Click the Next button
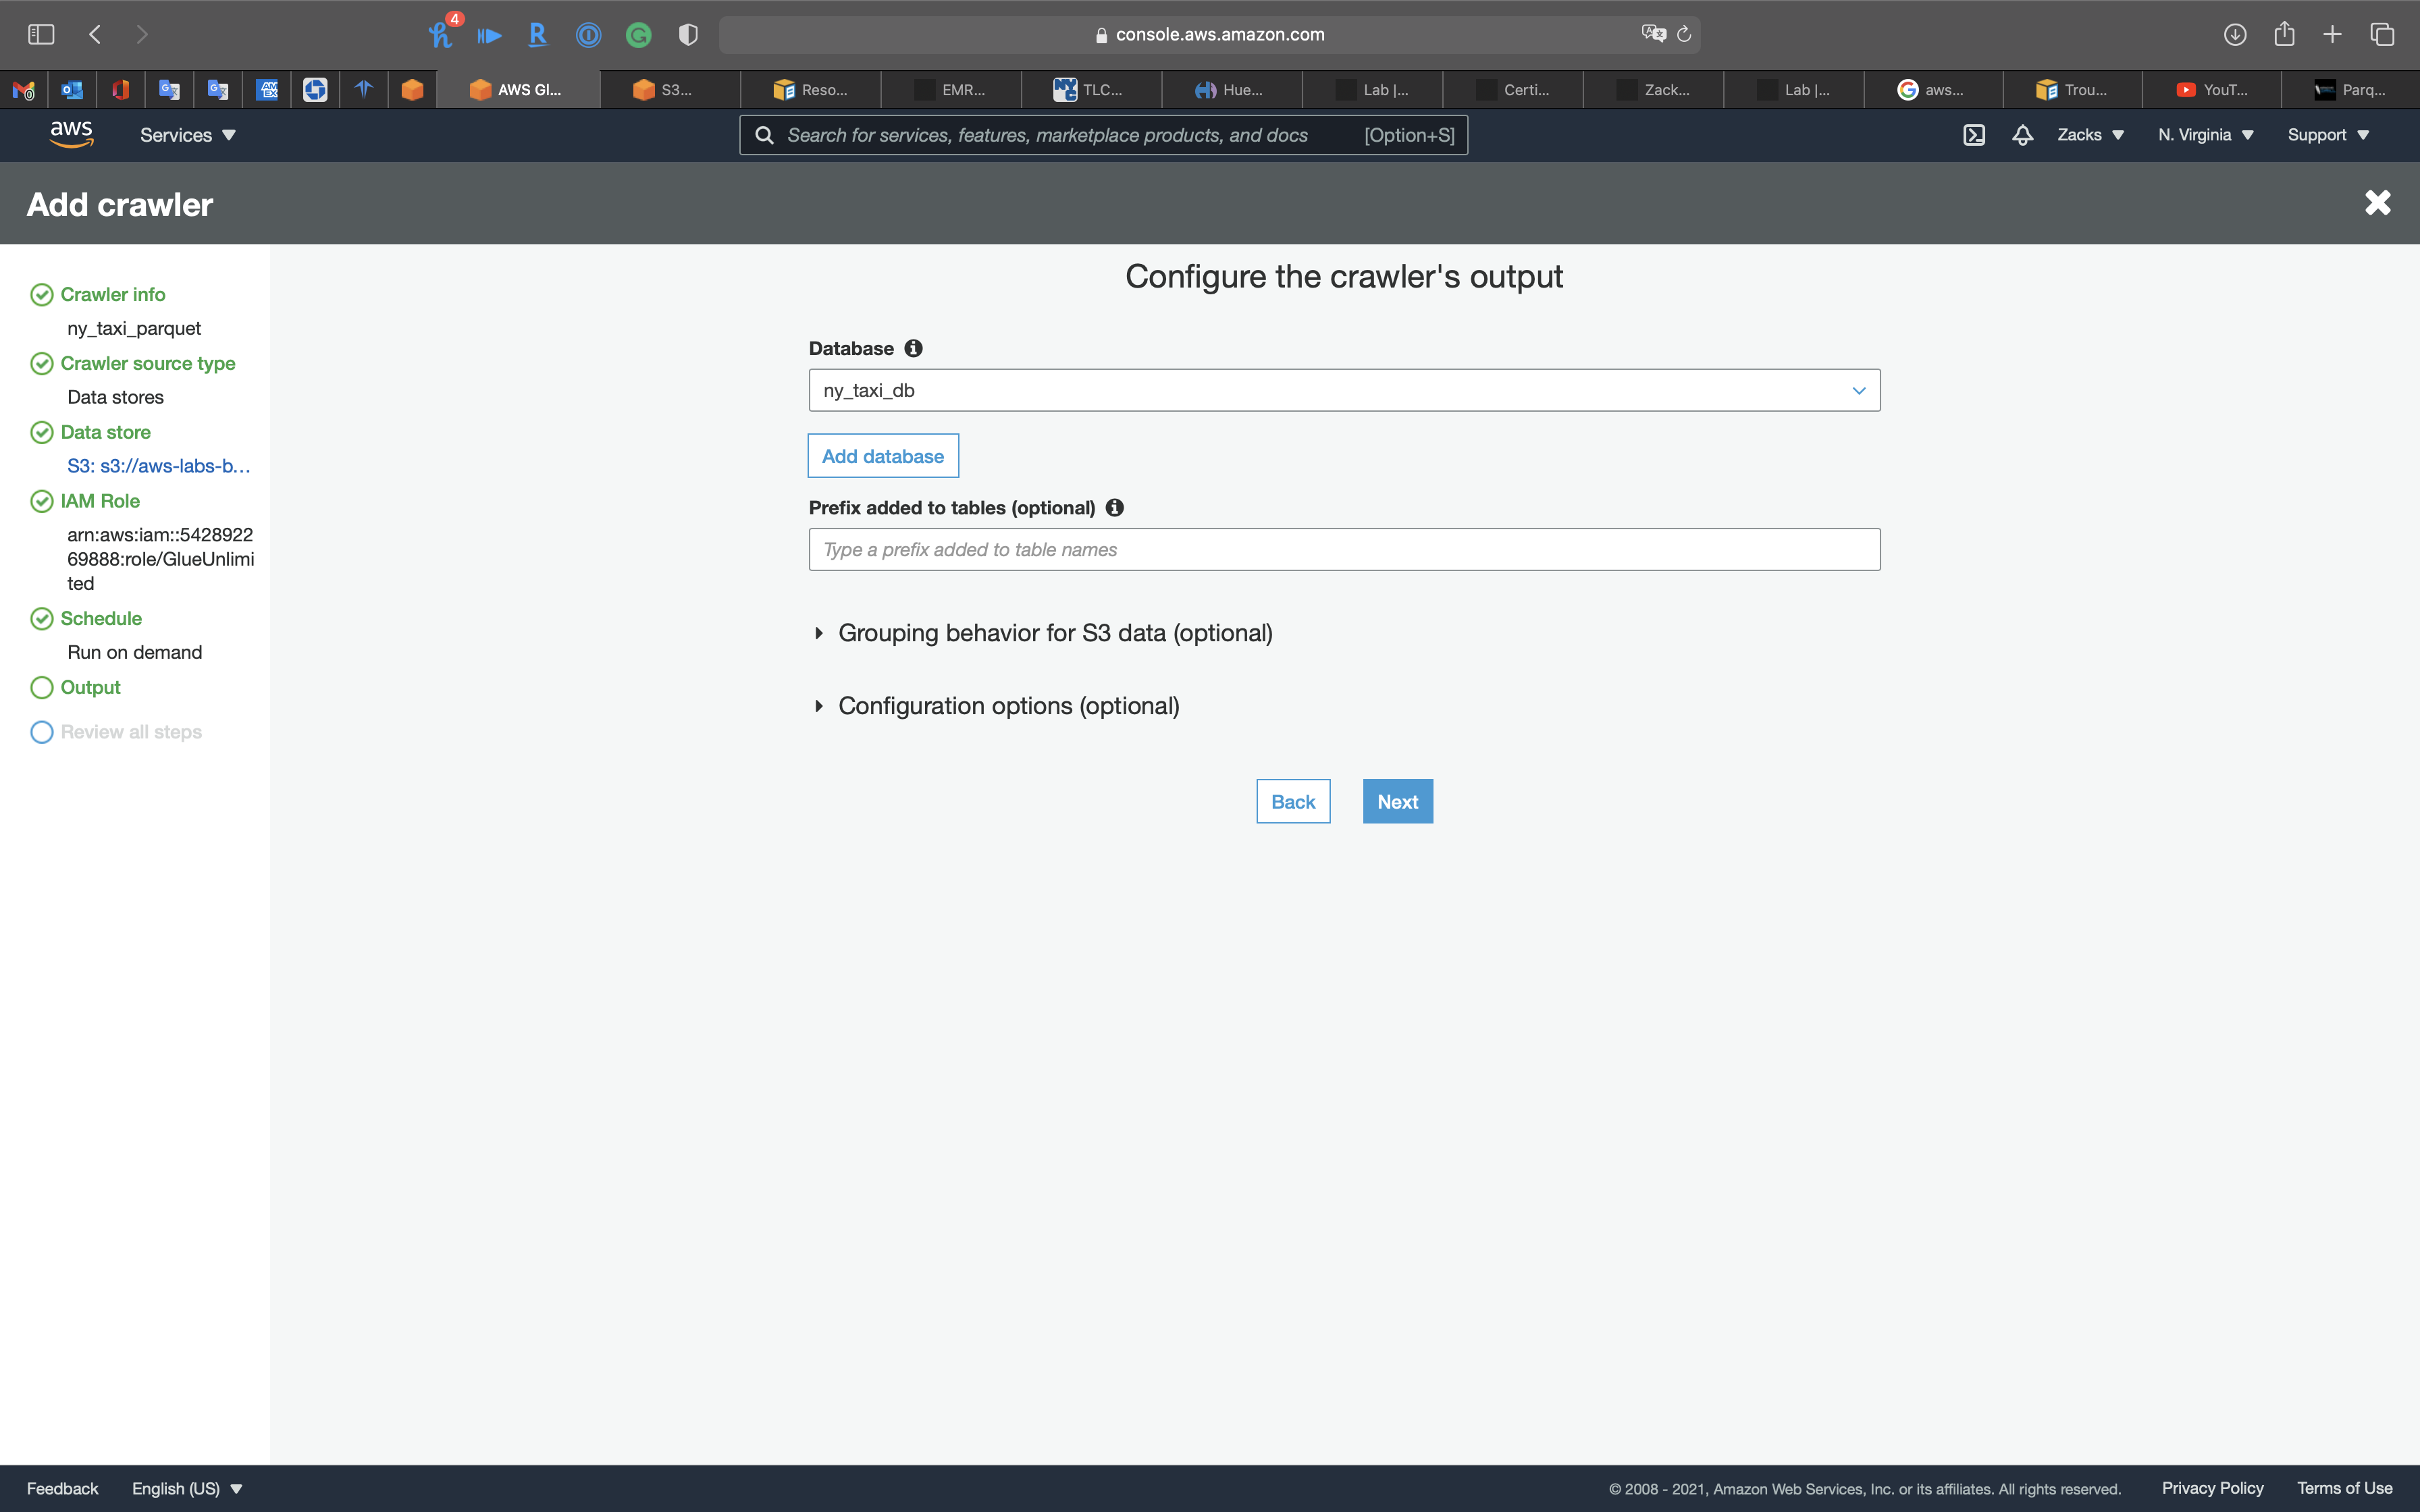Image resolution: width=2420 pixels, height=1512 pixels. click(1397, 802)
